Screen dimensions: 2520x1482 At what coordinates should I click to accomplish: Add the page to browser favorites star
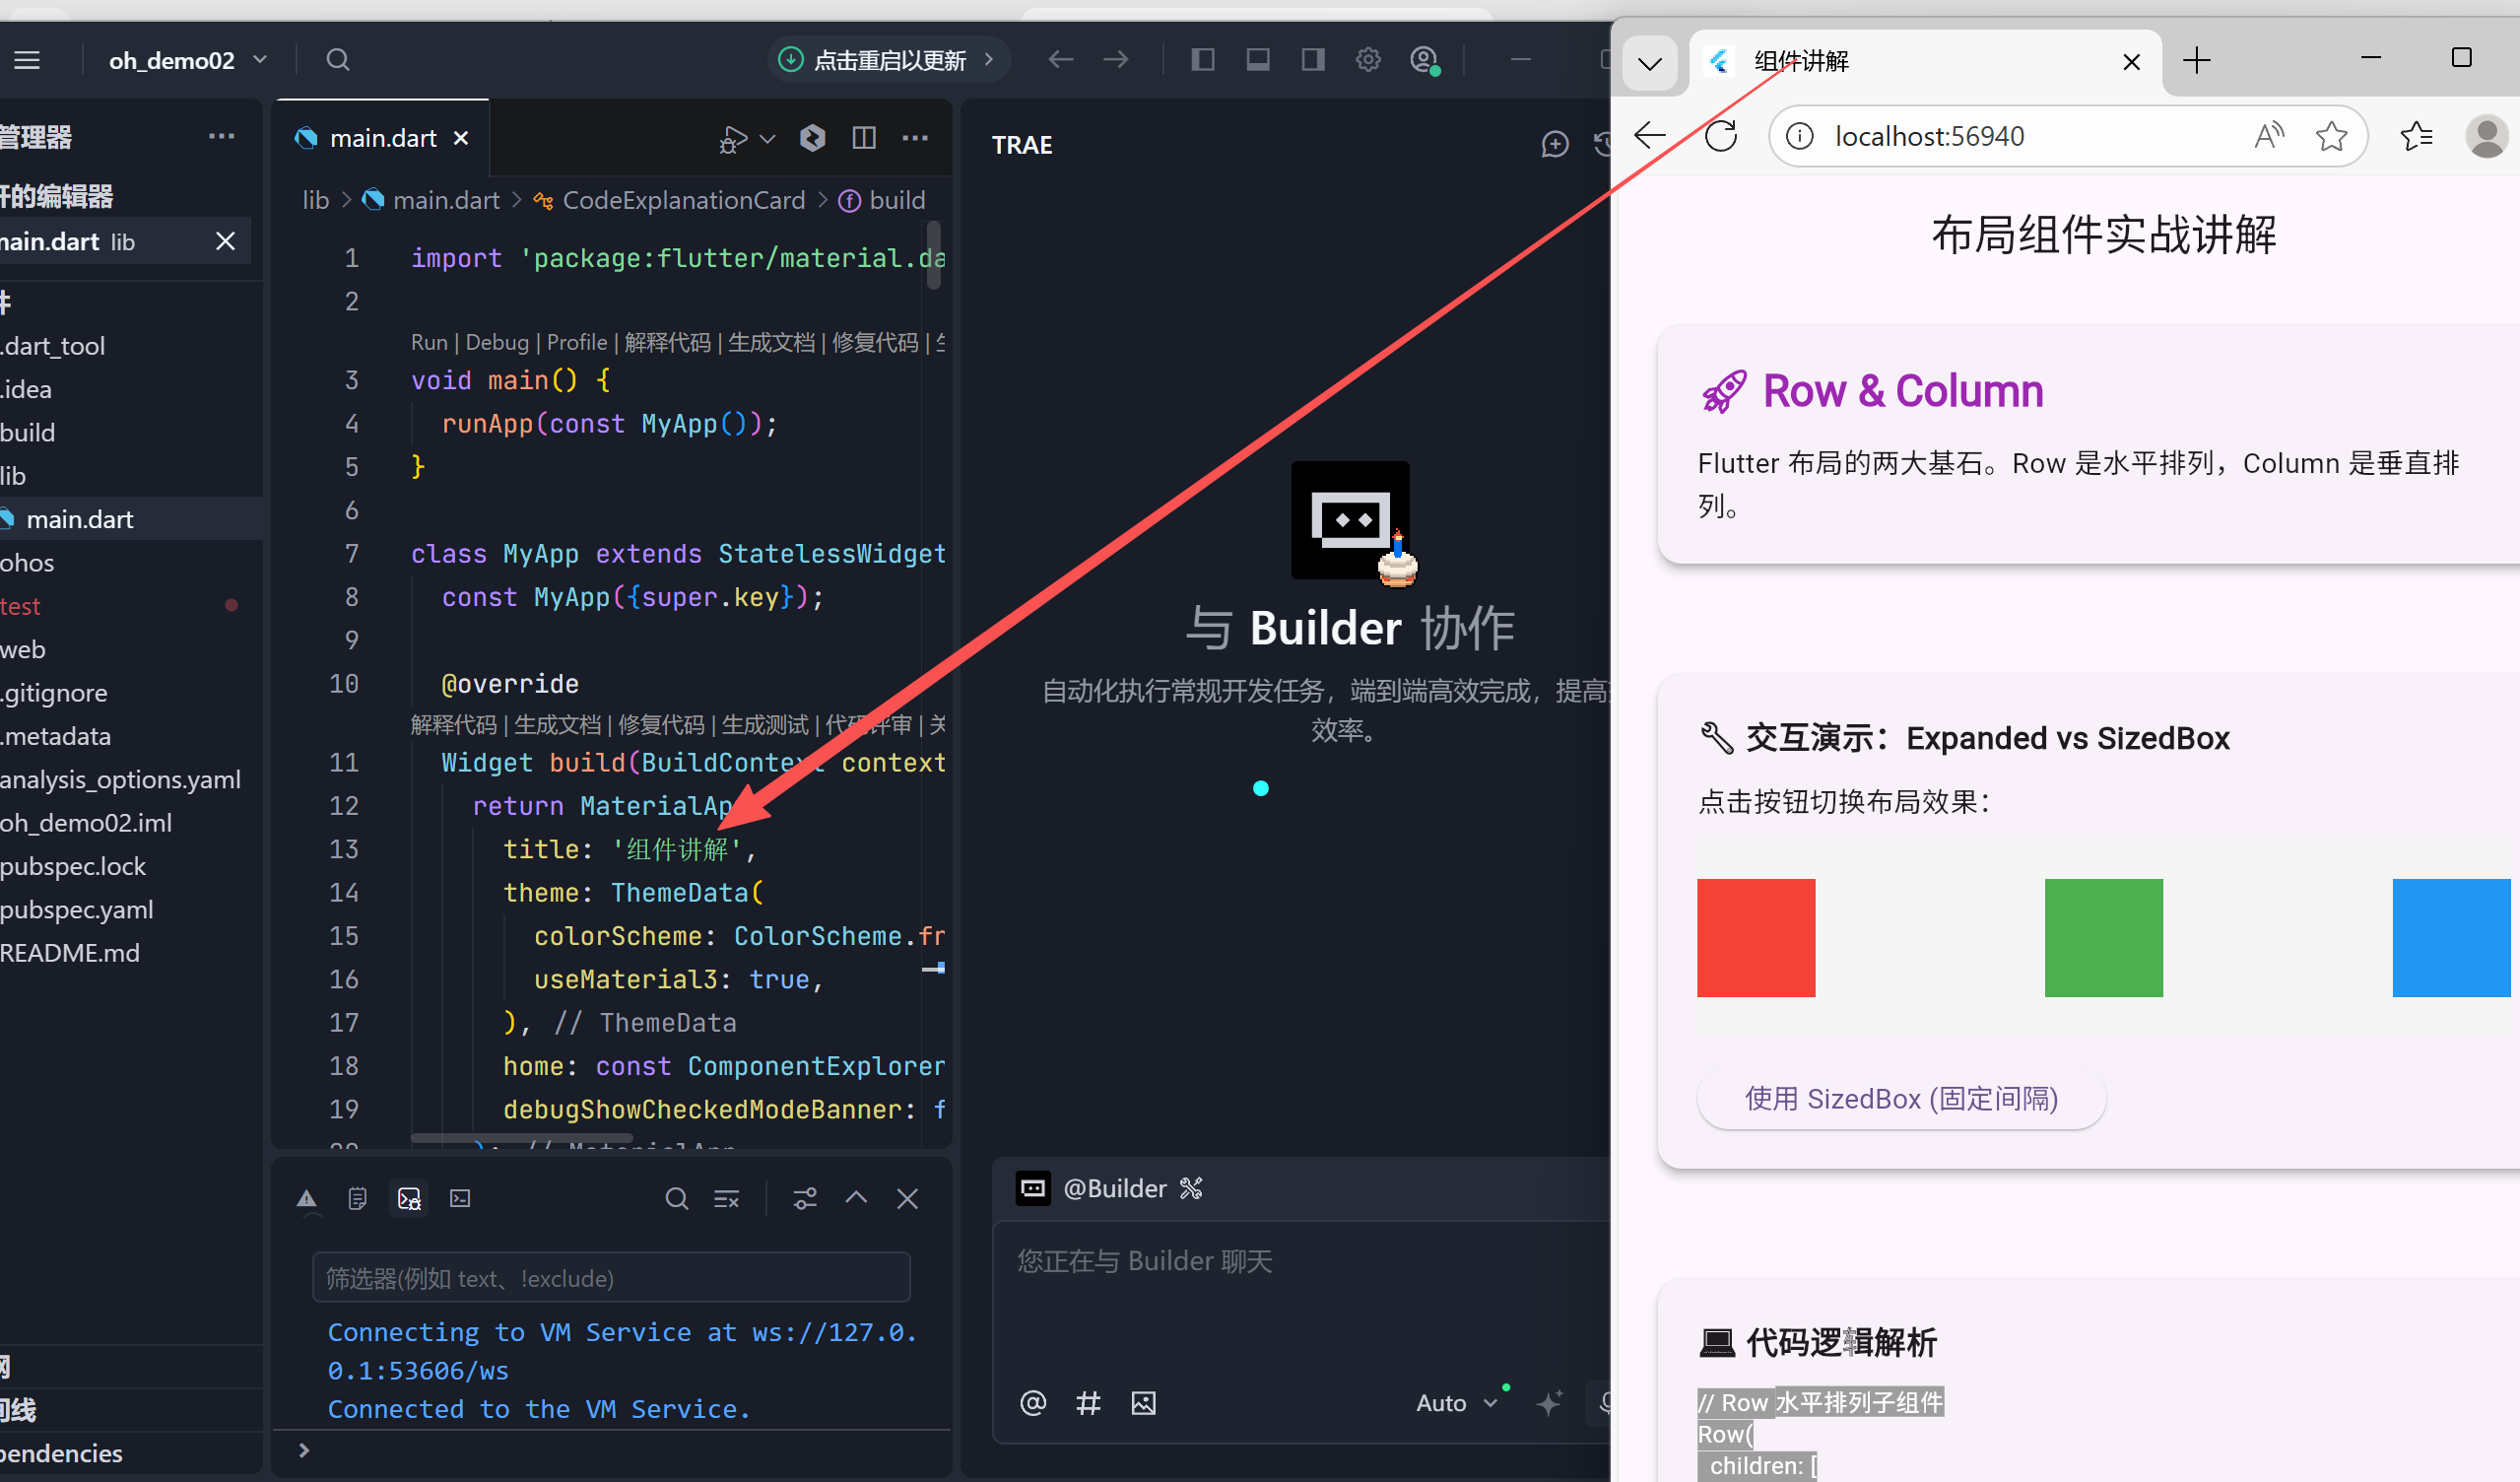(2333, 136)
